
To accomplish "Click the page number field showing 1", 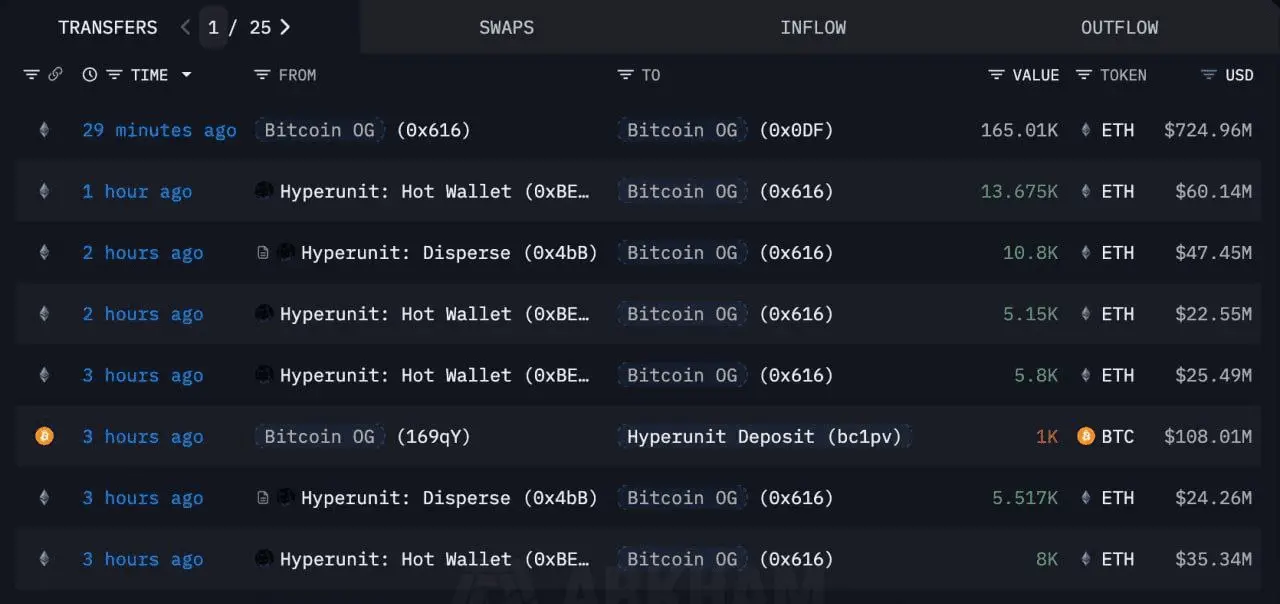I will 213,27.
